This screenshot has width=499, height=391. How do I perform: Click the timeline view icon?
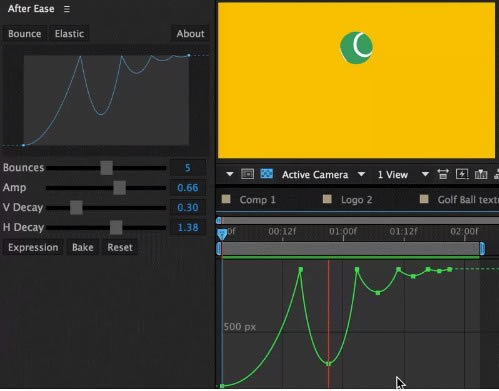pos(481,174)
